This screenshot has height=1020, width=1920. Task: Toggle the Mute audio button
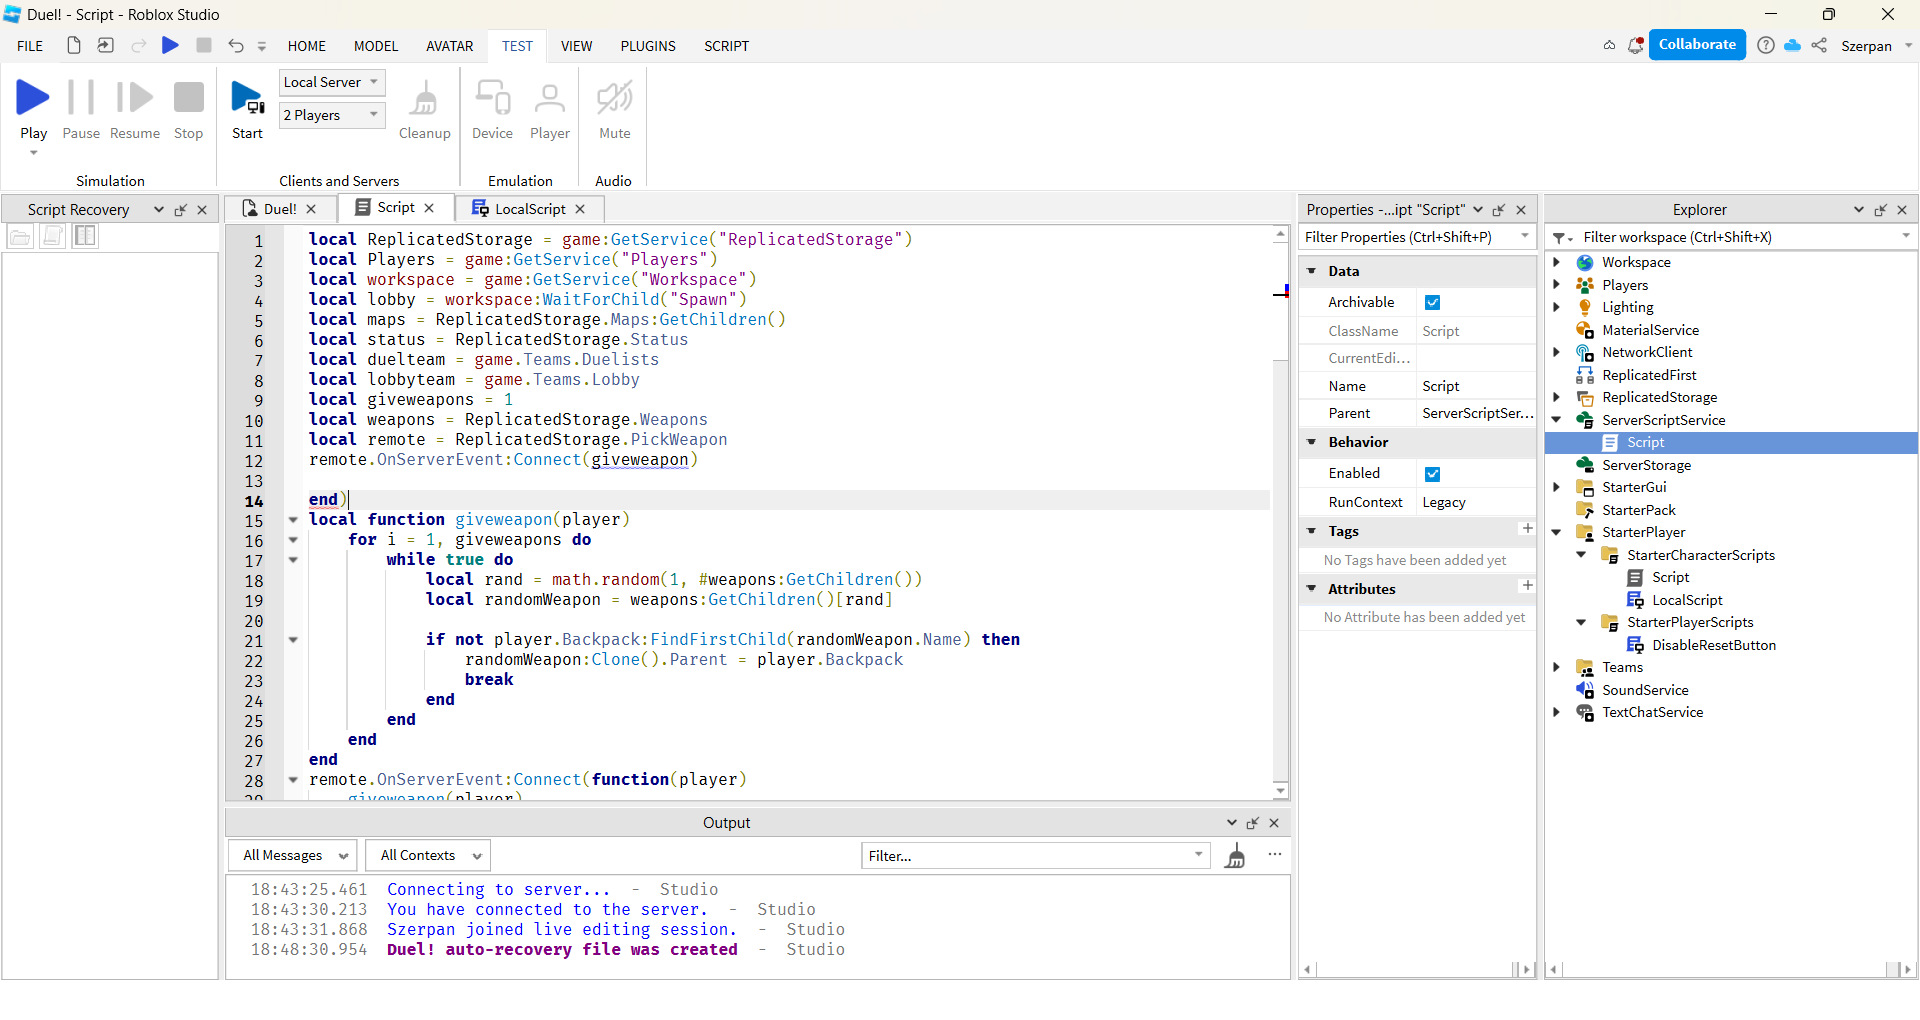click(x=614, y=109)
